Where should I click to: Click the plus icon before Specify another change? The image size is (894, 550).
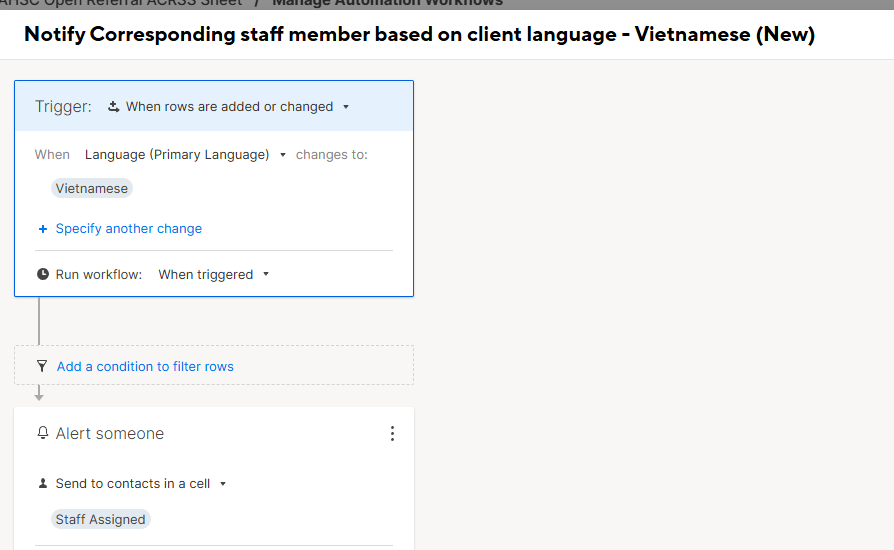point(43,229)
